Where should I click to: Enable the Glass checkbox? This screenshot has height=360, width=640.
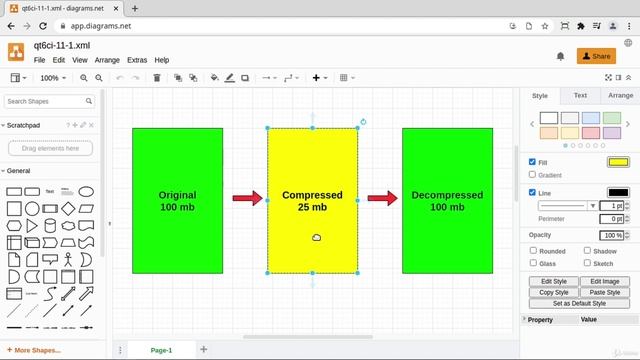tap(533, 263)
